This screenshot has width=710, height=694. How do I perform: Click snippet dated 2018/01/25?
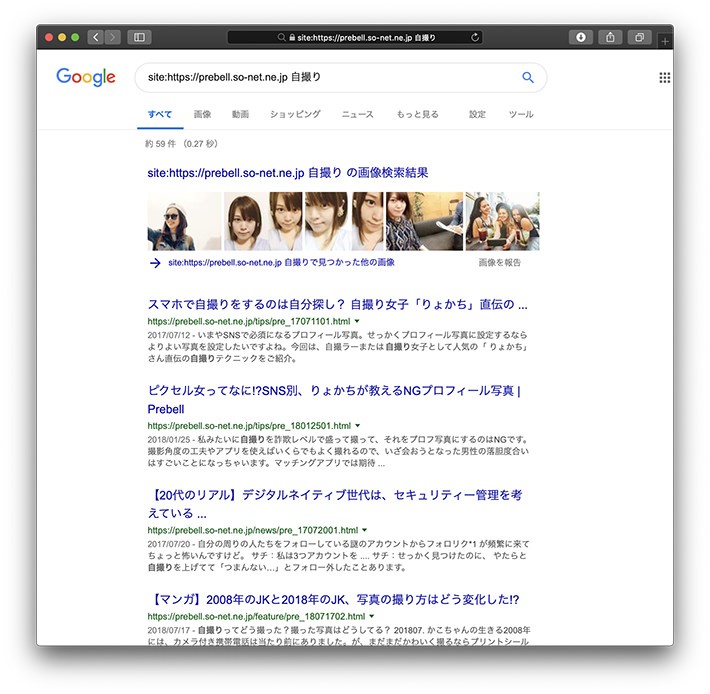(338, 451)
